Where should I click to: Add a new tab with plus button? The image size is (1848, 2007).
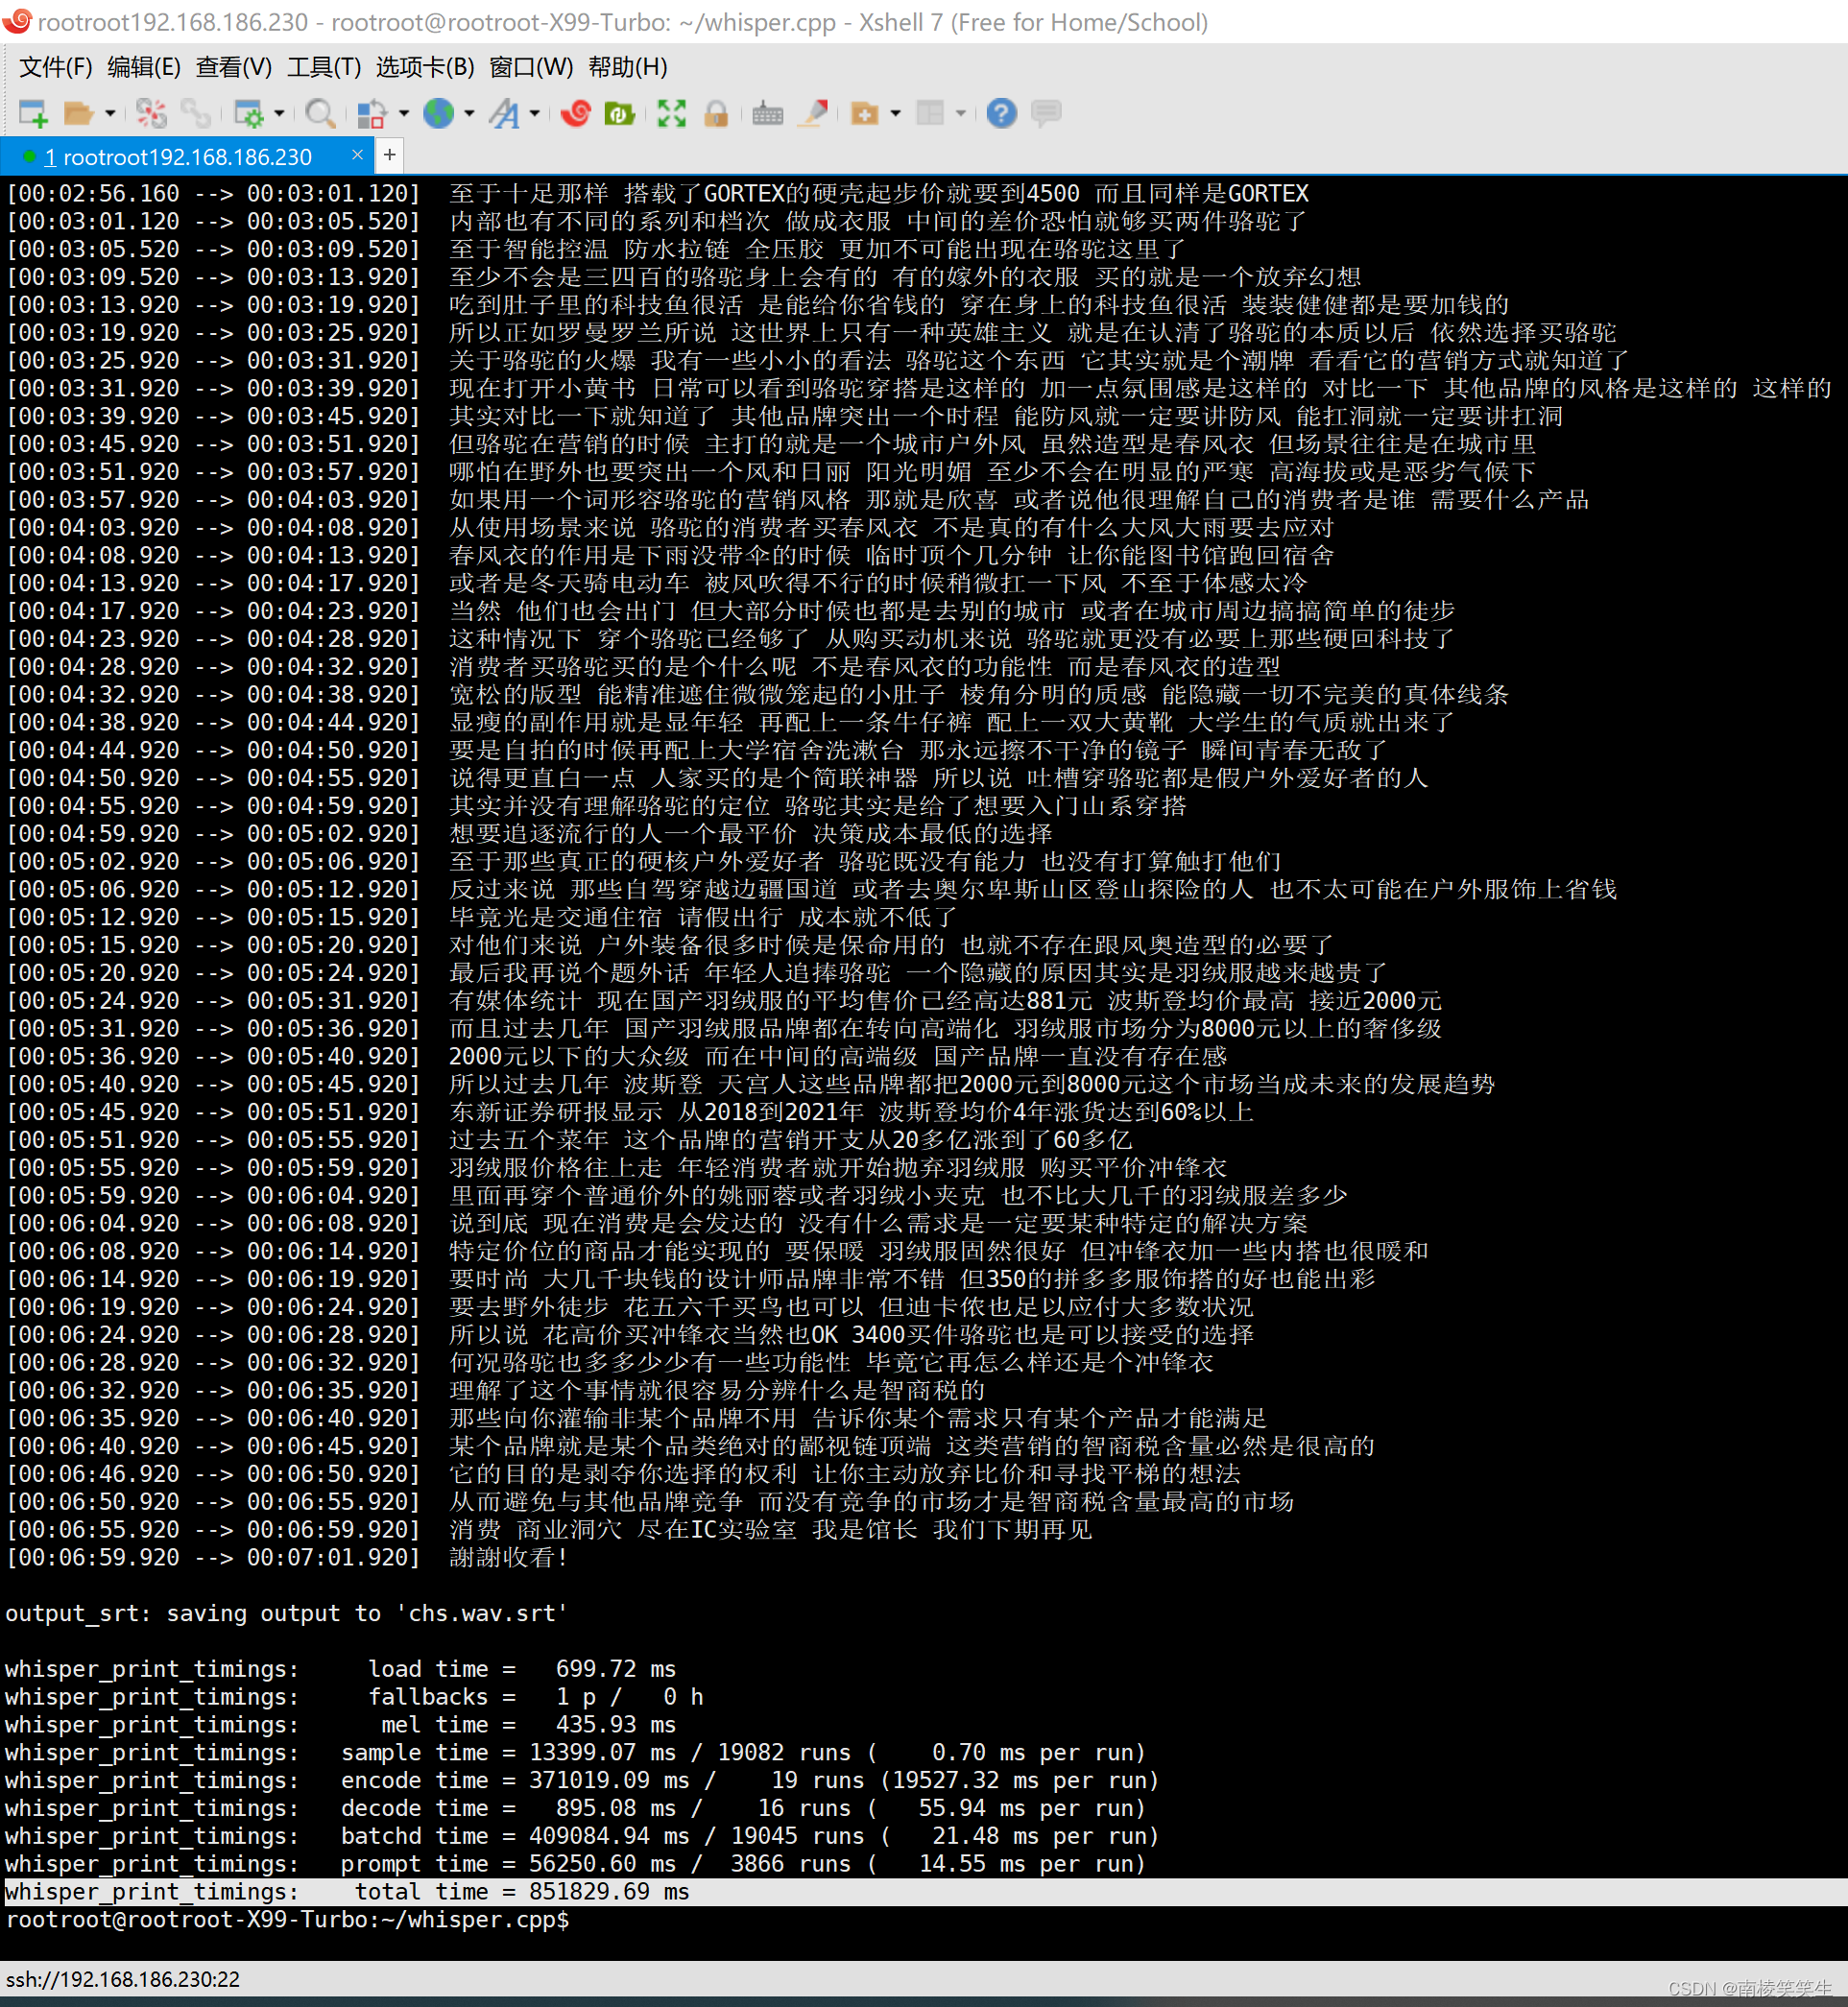point(389,155)
